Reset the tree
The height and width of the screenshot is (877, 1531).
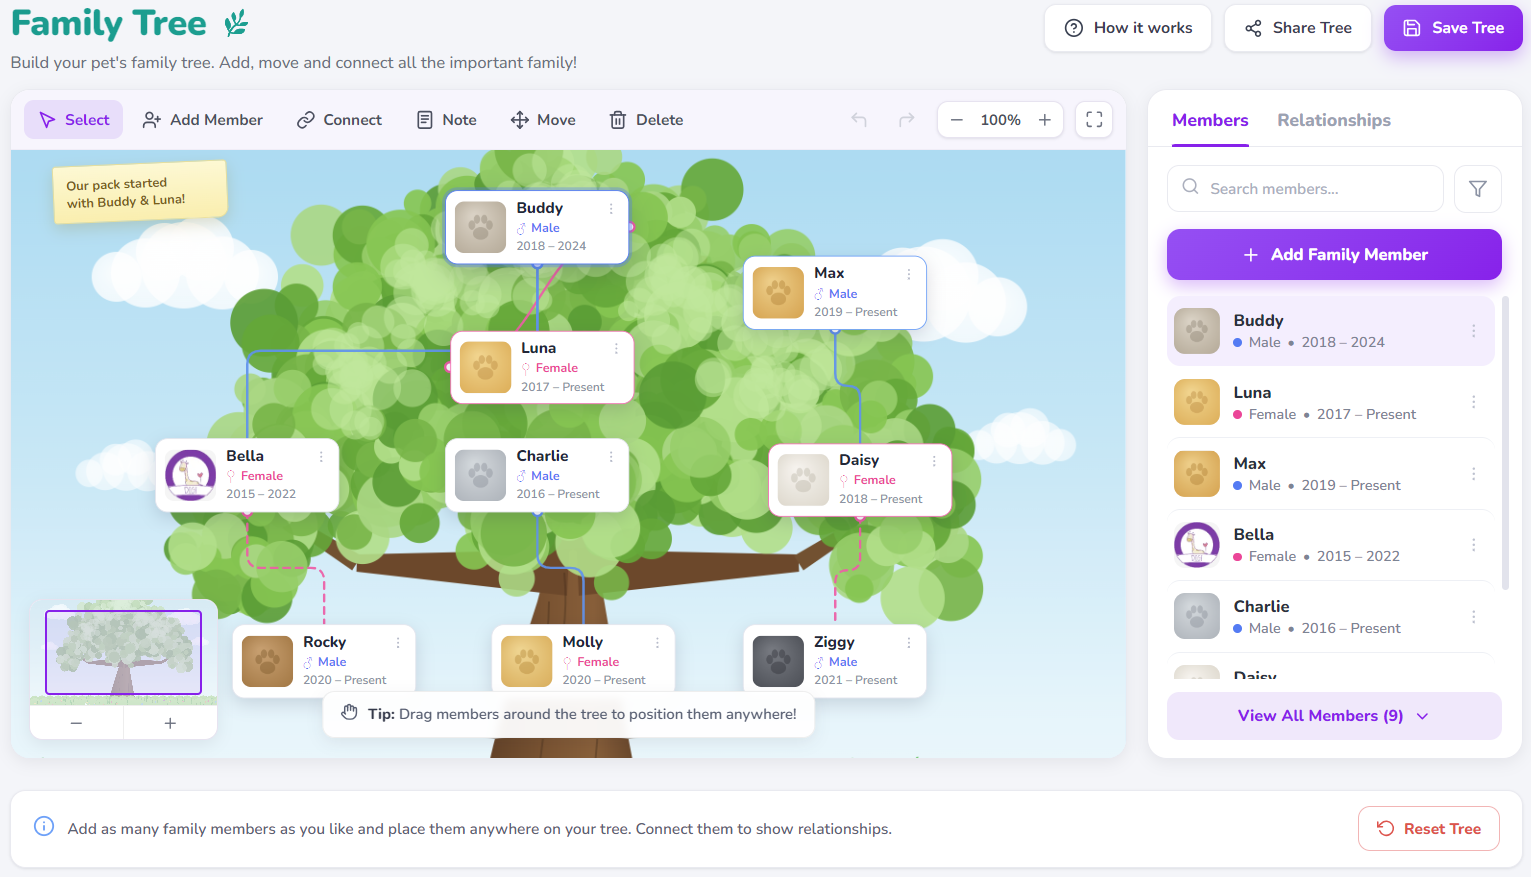[x=1428, y=829]
